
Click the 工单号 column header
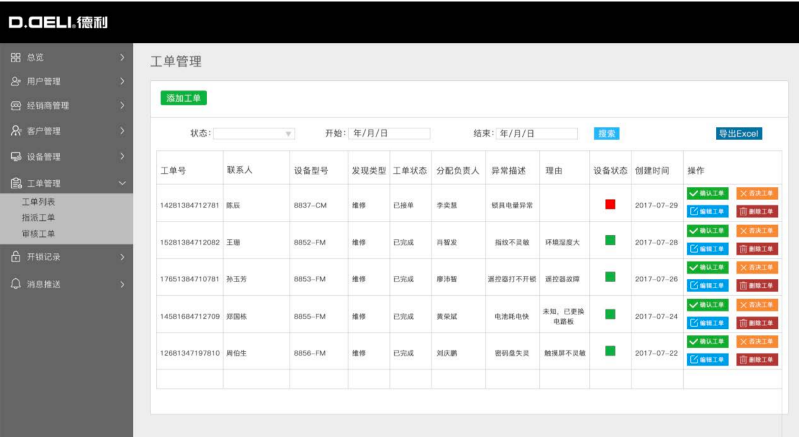tap(173, 171)
